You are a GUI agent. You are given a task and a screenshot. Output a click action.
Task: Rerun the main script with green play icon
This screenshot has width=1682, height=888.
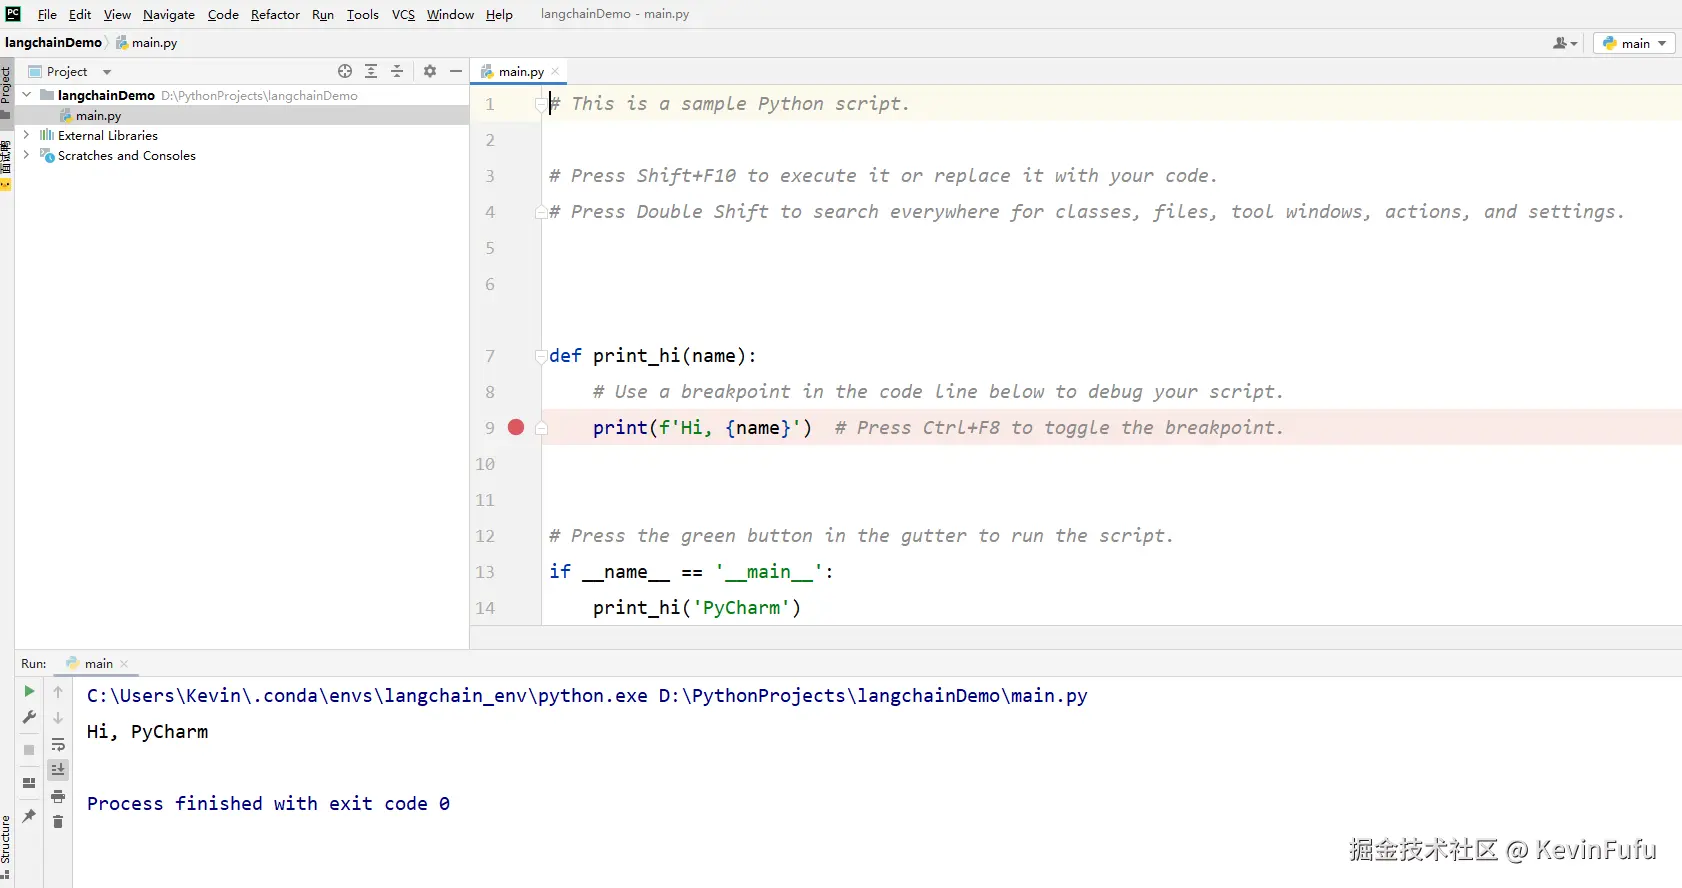point(29,691)
